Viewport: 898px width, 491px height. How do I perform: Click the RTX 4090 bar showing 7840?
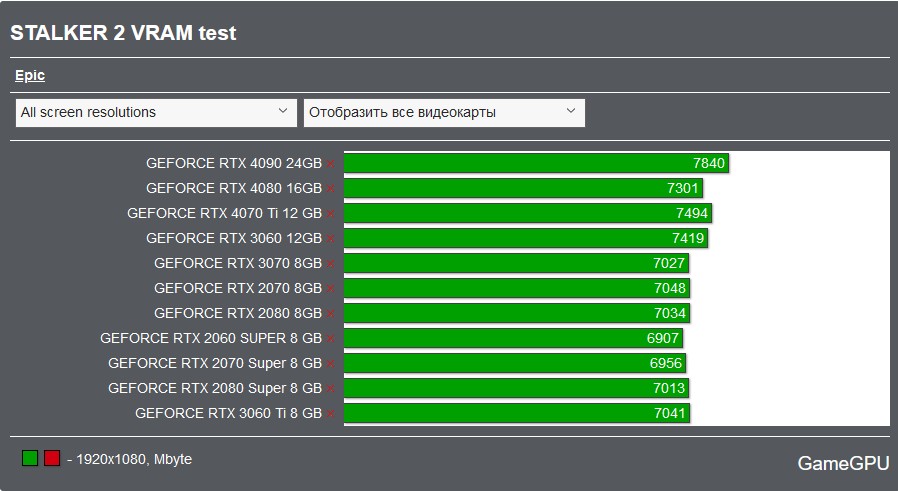536,163
